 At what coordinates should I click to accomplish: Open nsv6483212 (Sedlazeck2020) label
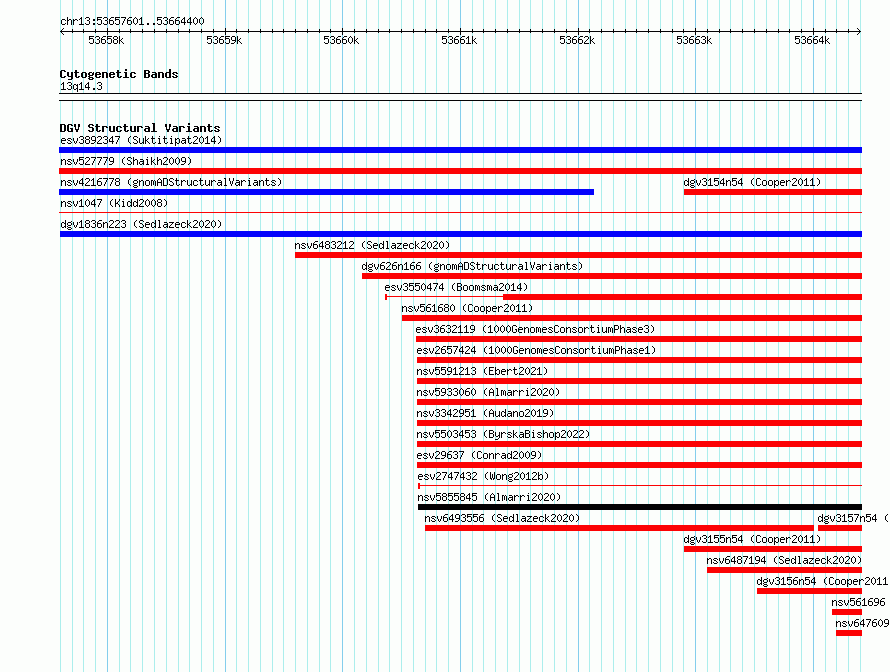[x=372, y=245]
